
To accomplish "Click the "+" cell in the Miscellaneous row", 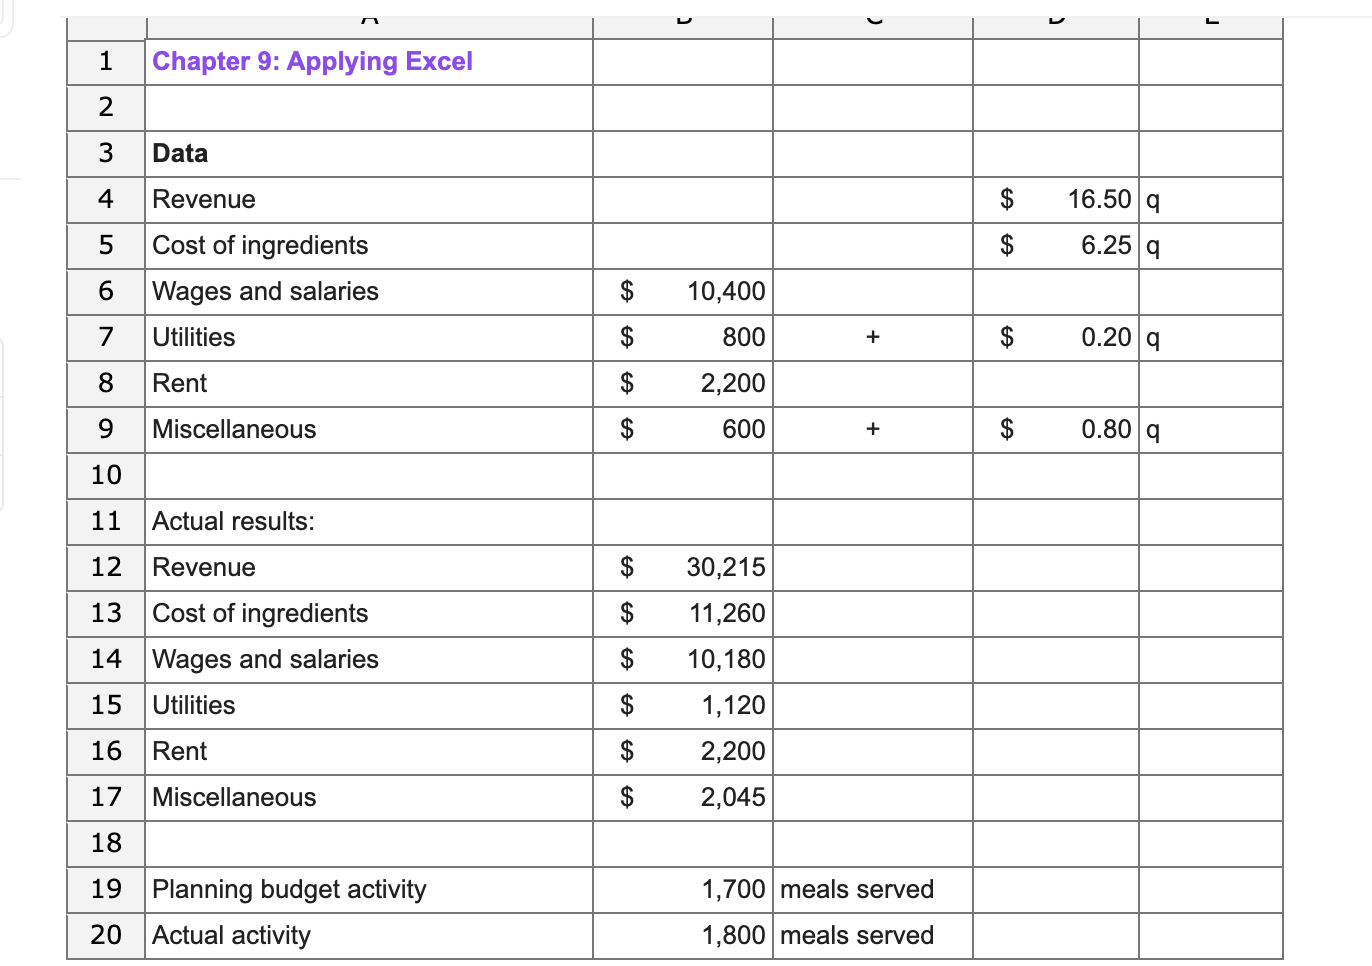I will (x=872, y=429).
